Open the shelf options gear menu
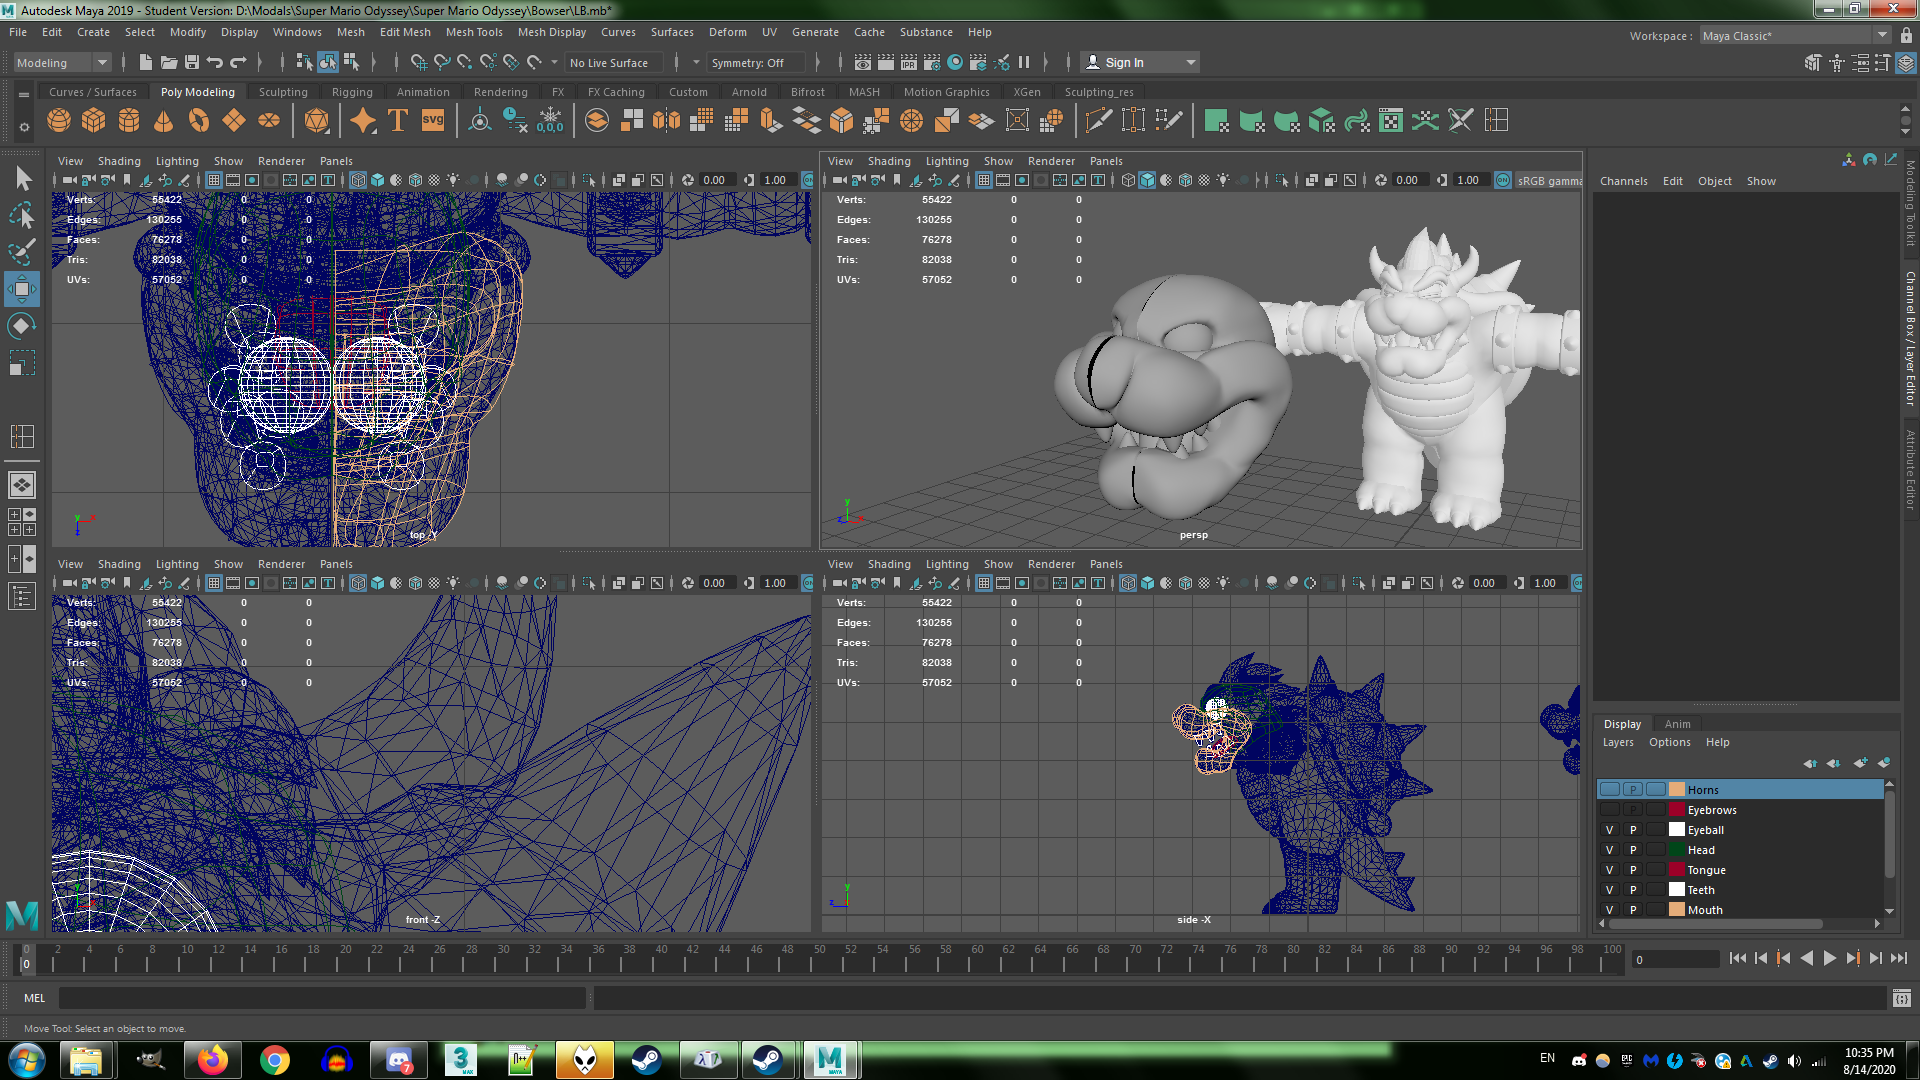The image size is (1920, 1080). click(24, 127)
